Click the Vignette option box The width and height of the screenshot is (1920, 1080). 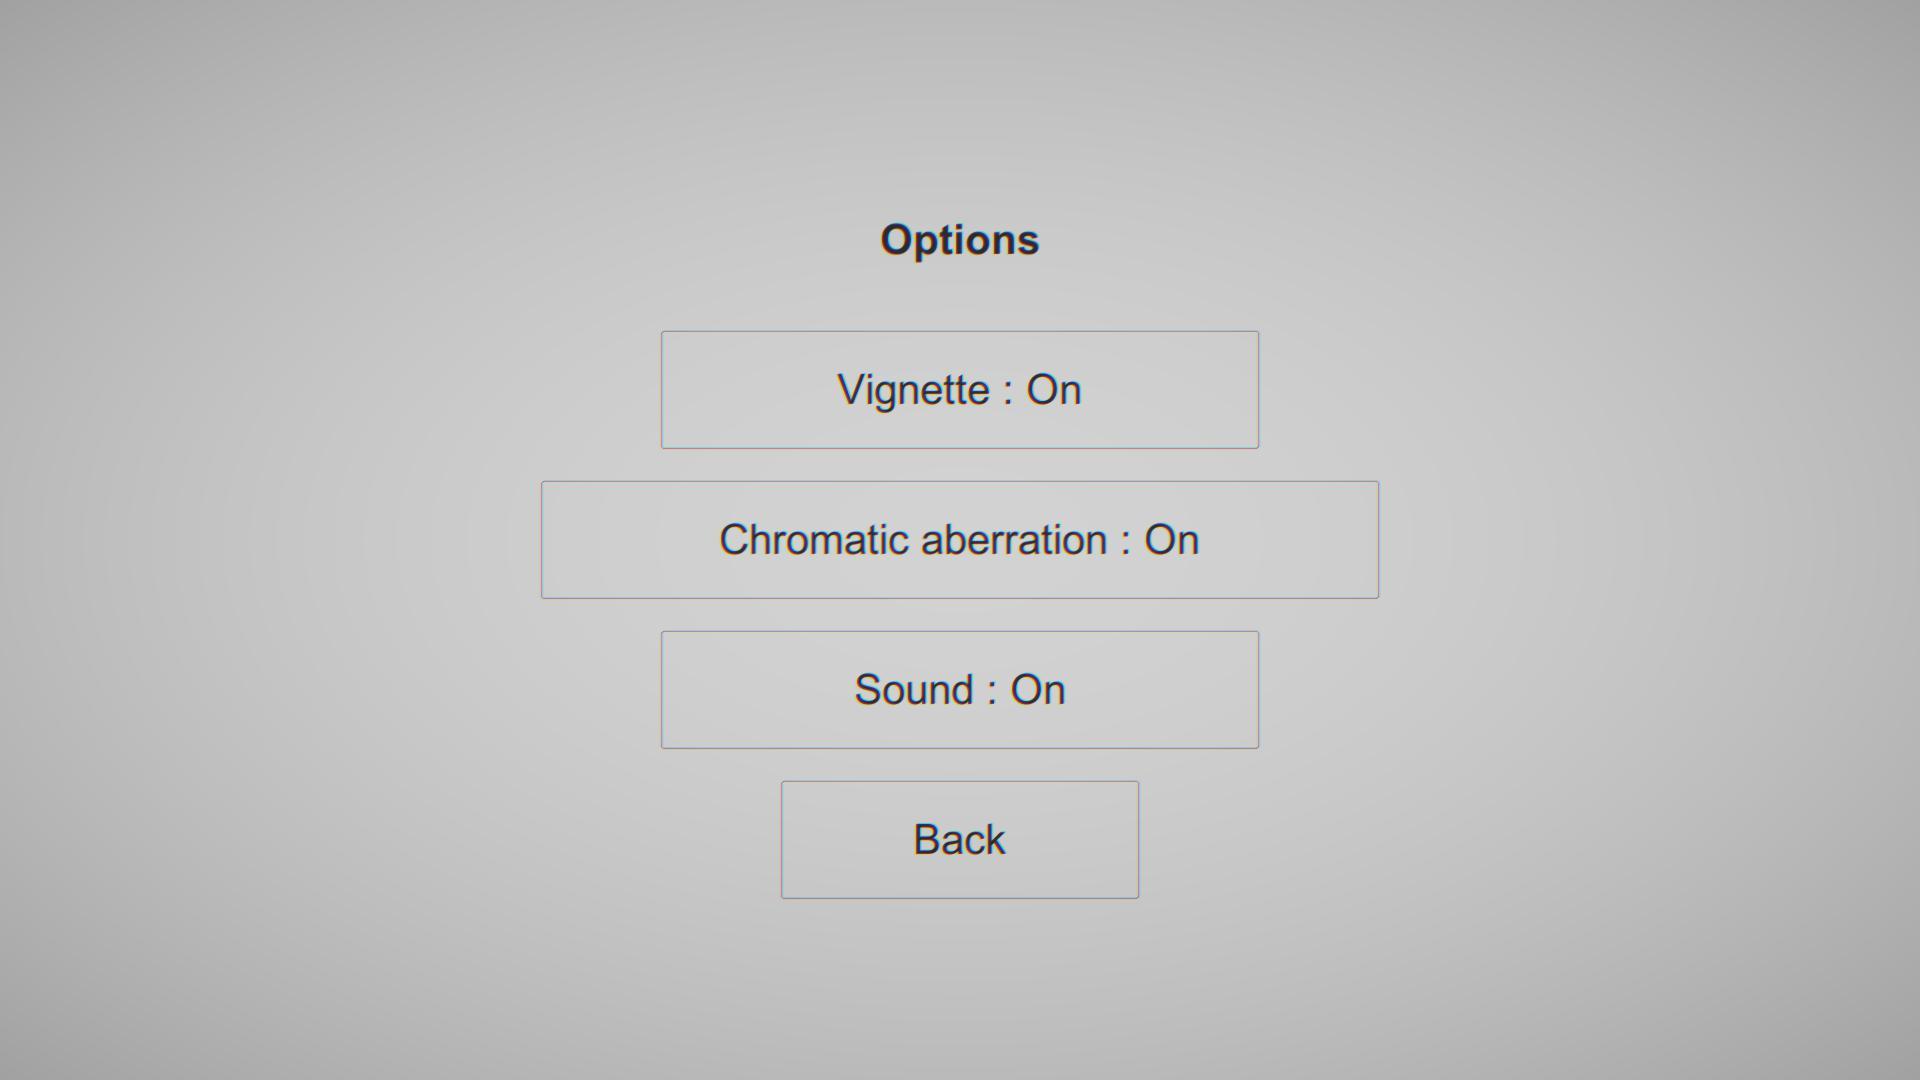(x=960, y=390)
